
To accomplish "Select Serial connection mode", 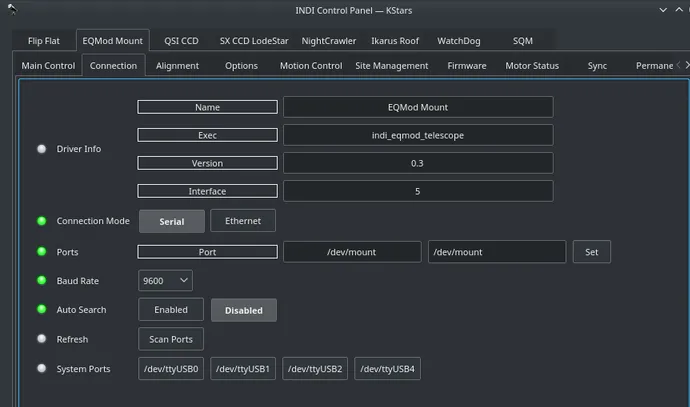I will coord(172,221).
